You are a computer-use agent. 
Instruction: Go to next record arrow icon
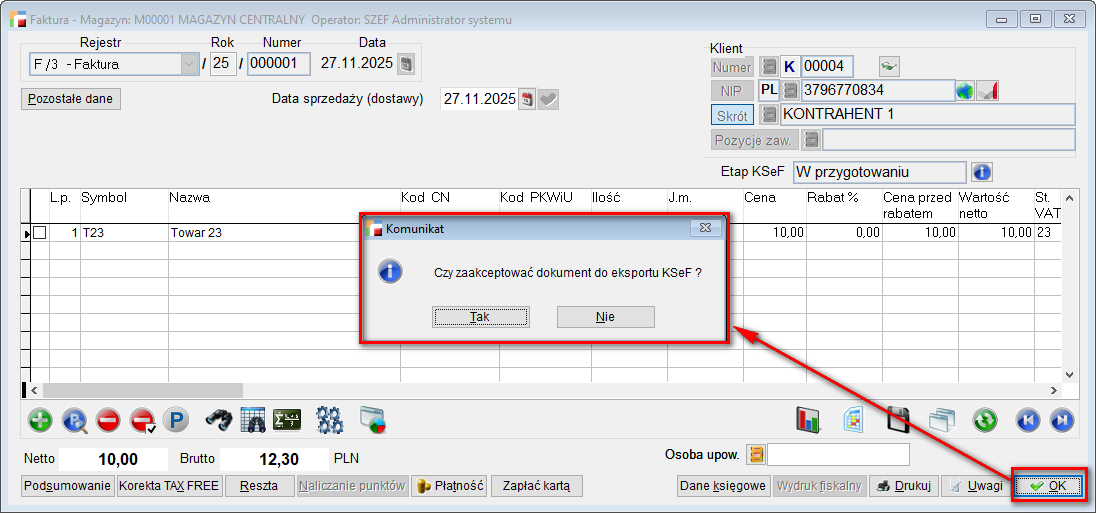pyautogui.click(x=1062, y=420)
